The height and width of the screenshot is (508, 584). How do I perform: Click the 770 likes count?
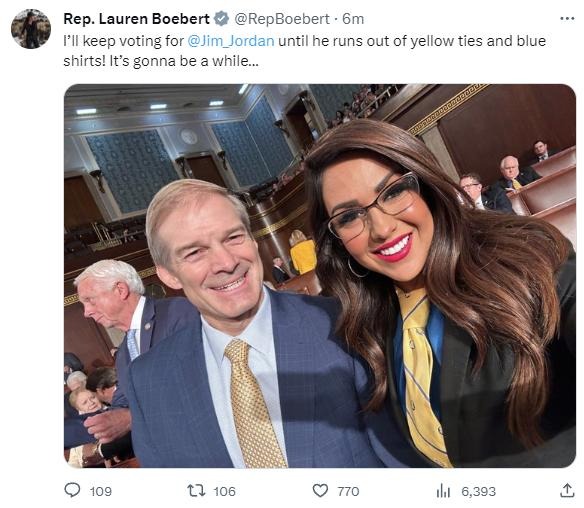348,491
